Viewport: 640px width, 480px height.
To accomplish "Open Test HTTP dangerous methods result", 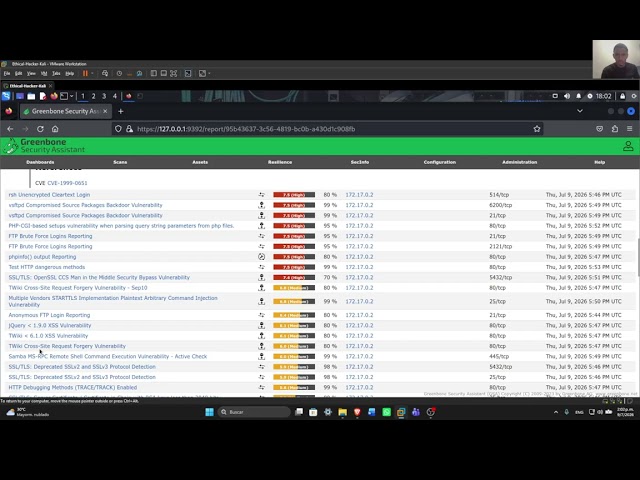I will pyautogui.click(x=47, y=267).
